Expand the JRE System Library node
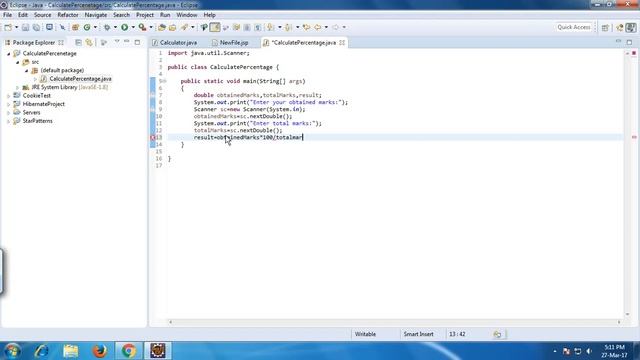Image resolution: width=640 pixels, height=360 pixels. click(18, 87)
